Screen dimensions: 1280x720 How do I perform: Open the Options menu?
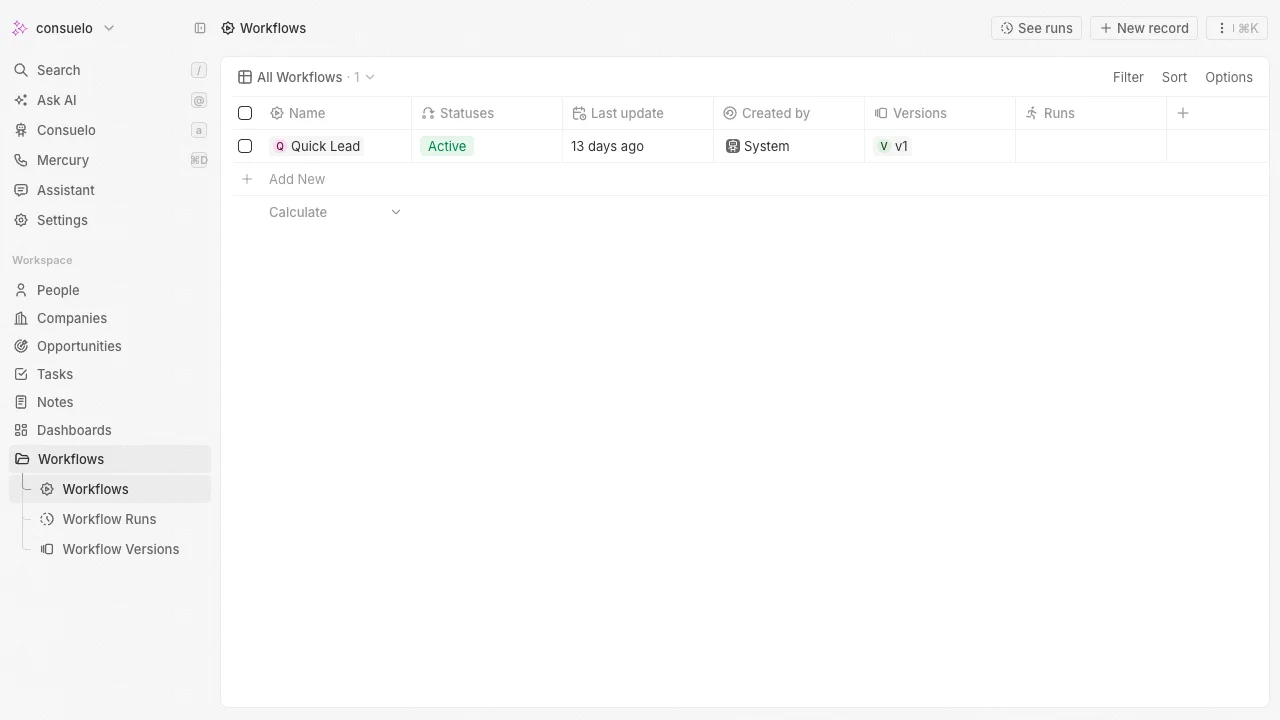click(x=1229, y=77)
